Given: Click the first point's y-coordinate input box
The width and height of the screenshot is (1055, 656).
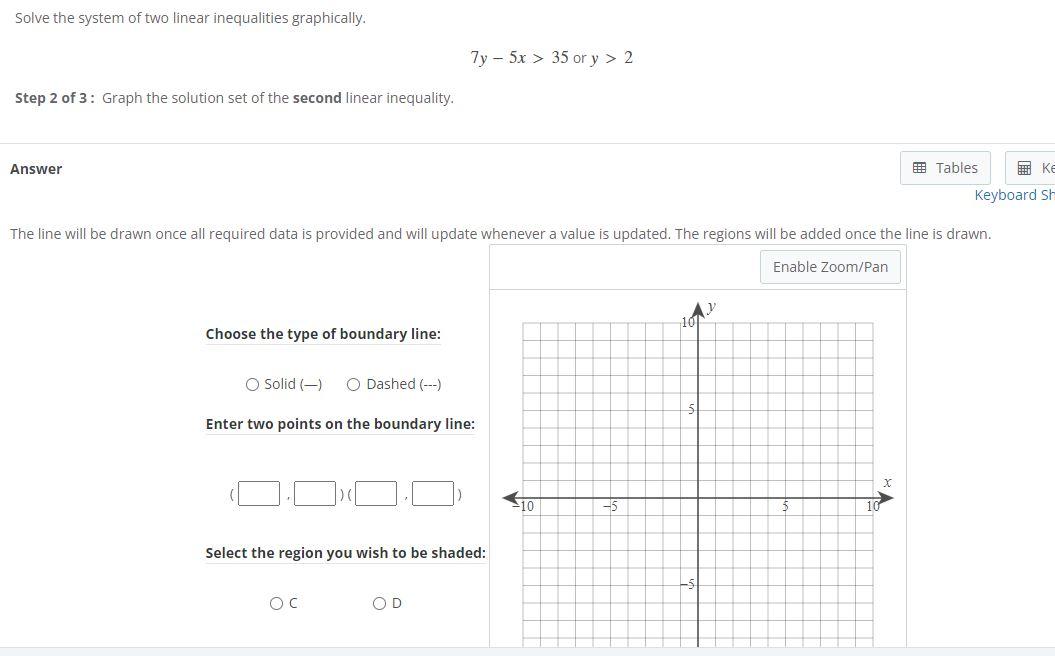Looking at the screenshot, I should tap(314, 492).
